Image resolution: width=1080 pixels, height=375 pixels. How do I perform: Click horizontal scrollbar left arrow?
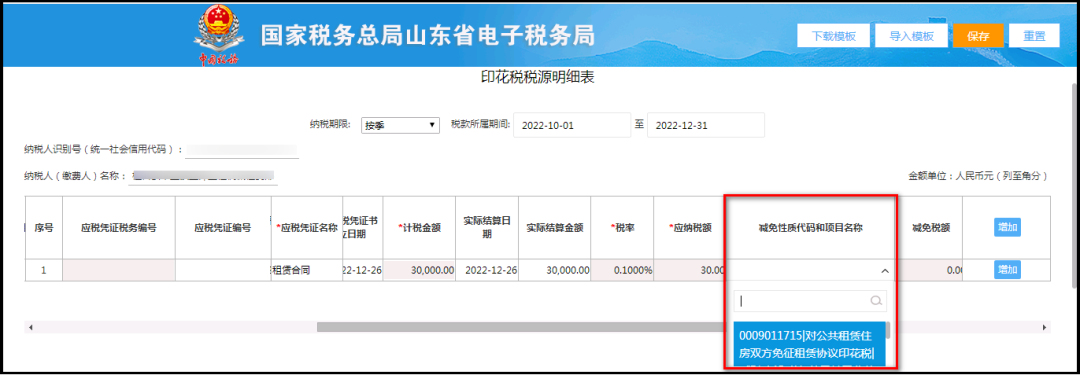coord(31,327)
